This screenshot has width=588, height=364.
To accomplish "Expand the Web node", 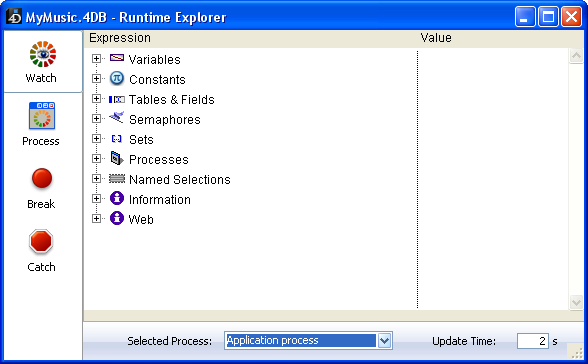I will (x=96, y=219).
